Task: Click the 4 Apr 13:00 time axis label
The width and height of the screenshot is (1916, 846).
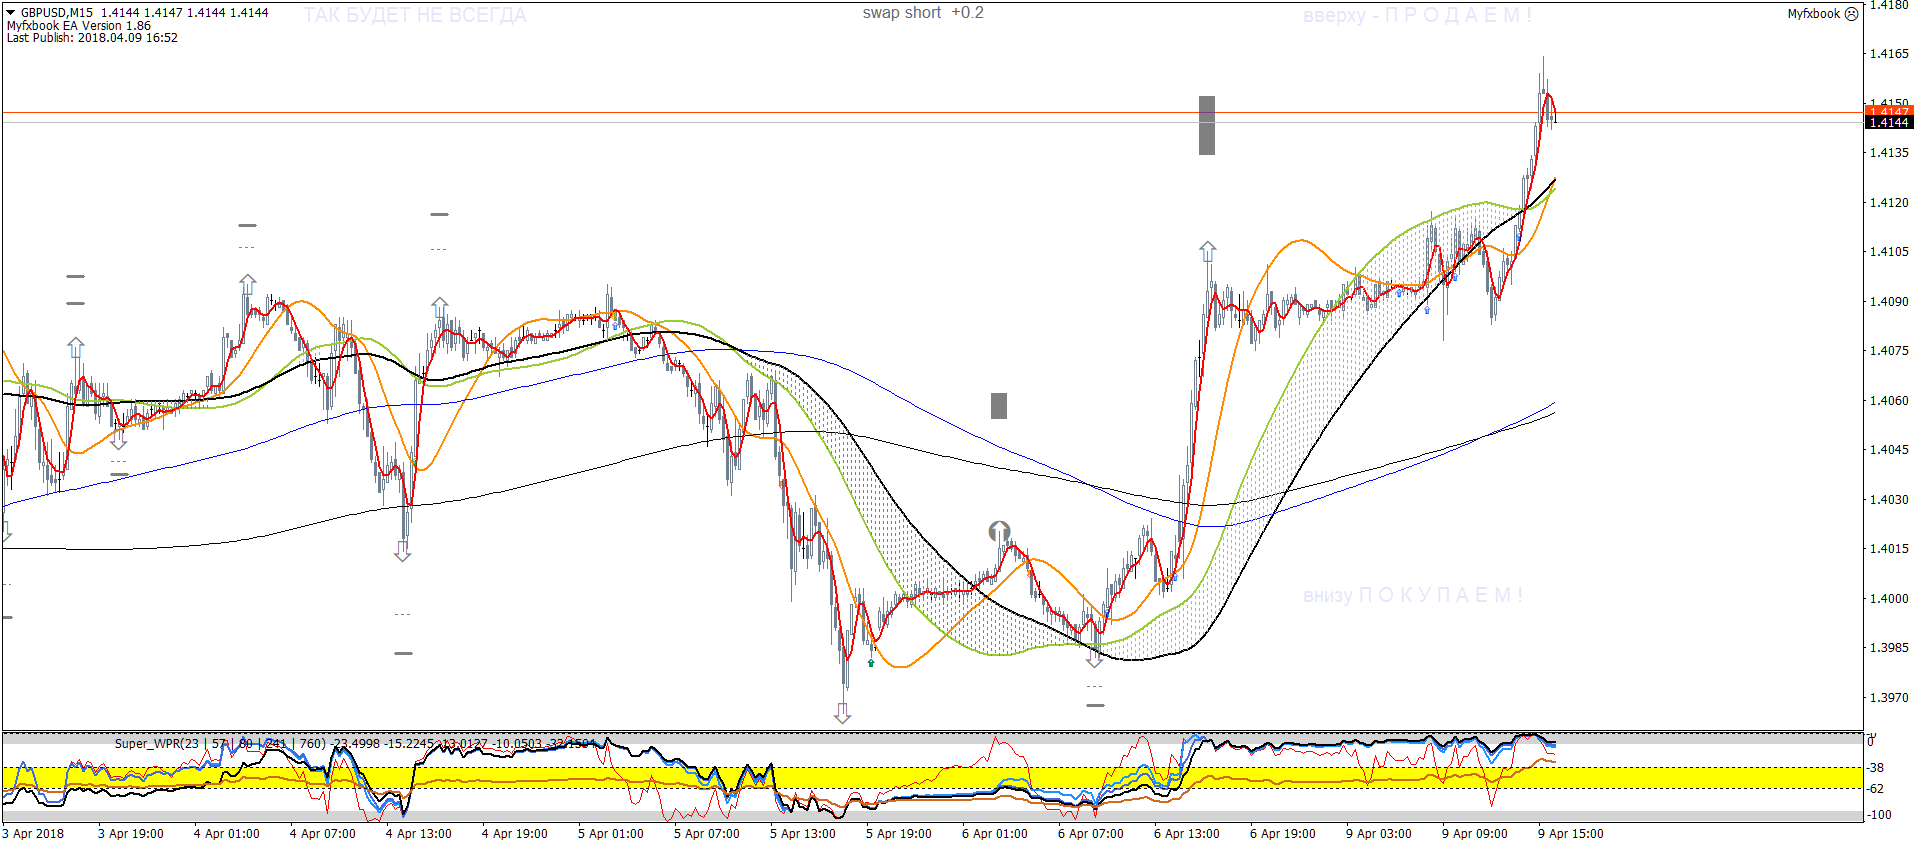Action: pyautogui.click(x=419, y=834)
